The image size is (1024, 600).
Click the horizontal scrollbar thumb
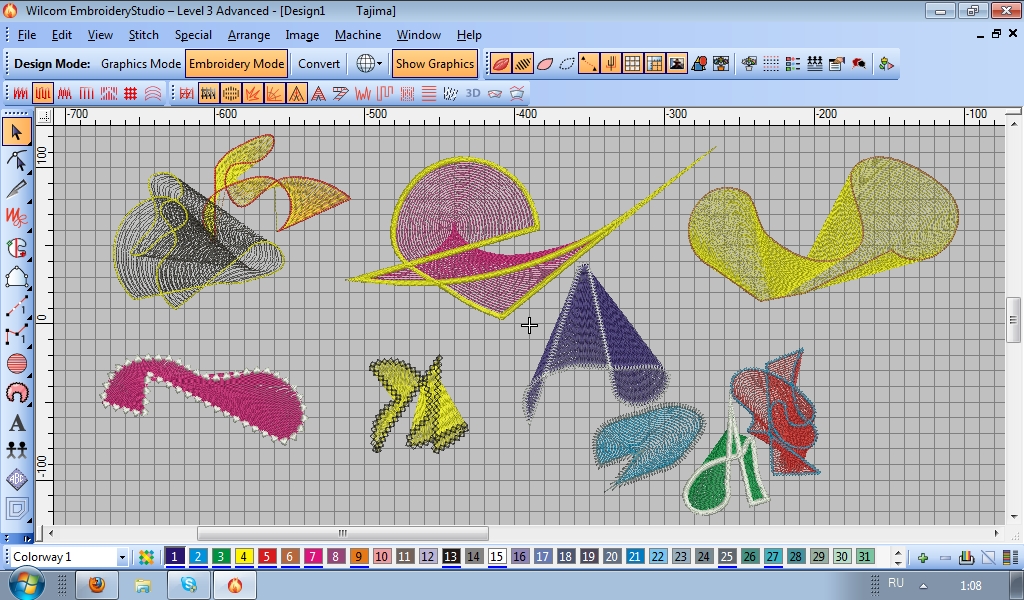point(342,533)
